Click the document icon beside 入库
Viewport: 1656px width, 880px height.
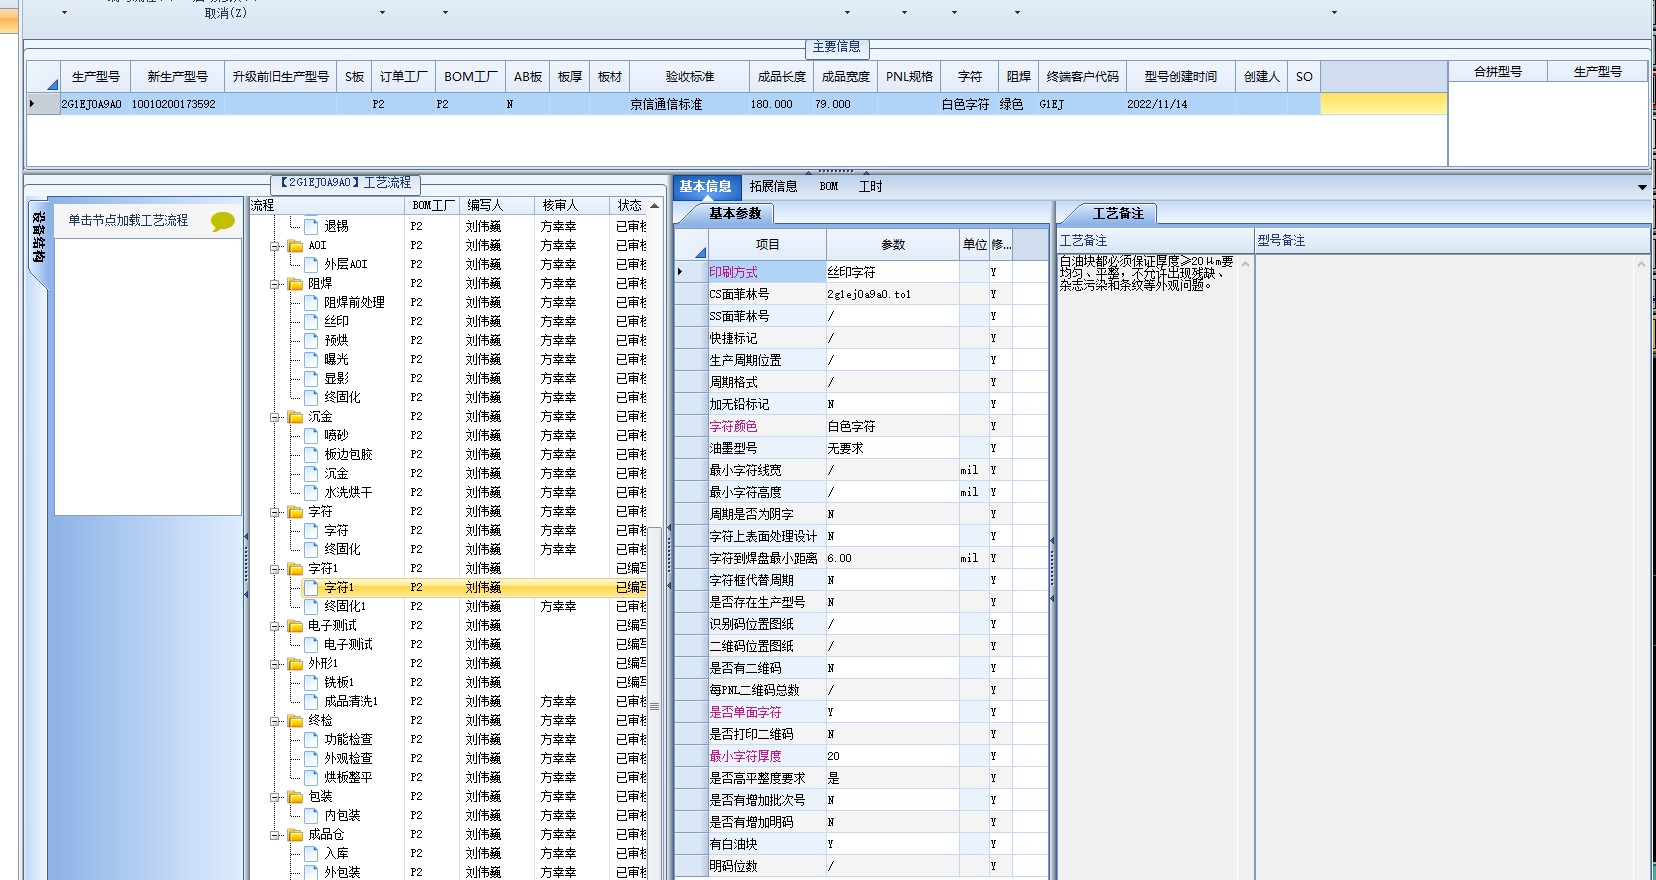point(311,853)
